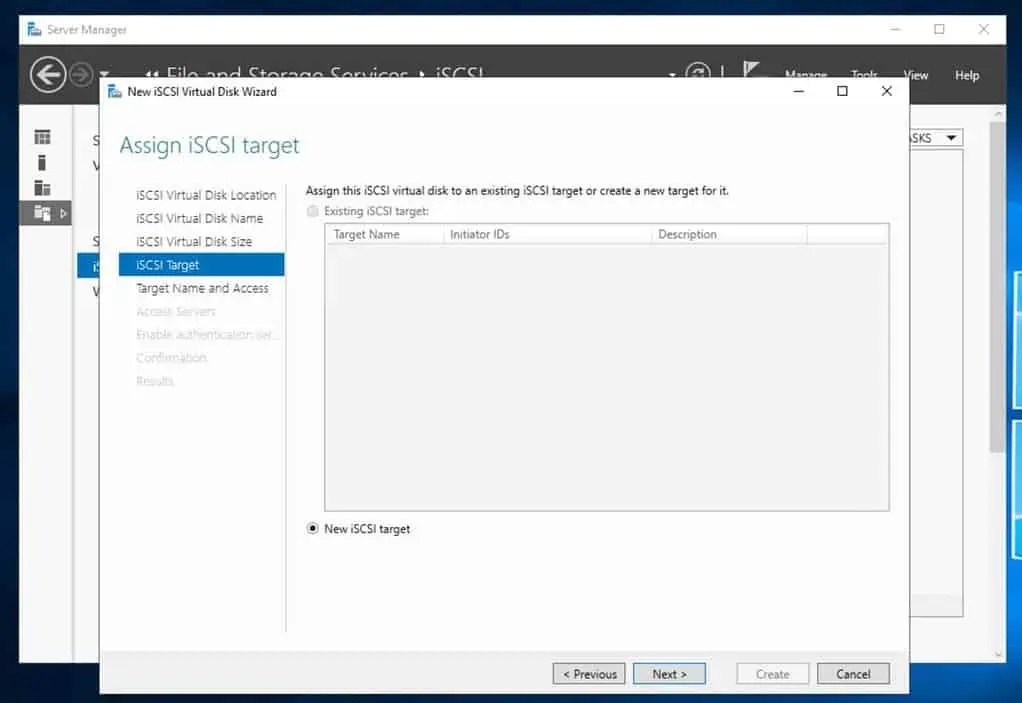Image resolution: width=1022 pixels, height=703 pixels.
Task: Click the Results wizard step
Action: pos(155,380)
